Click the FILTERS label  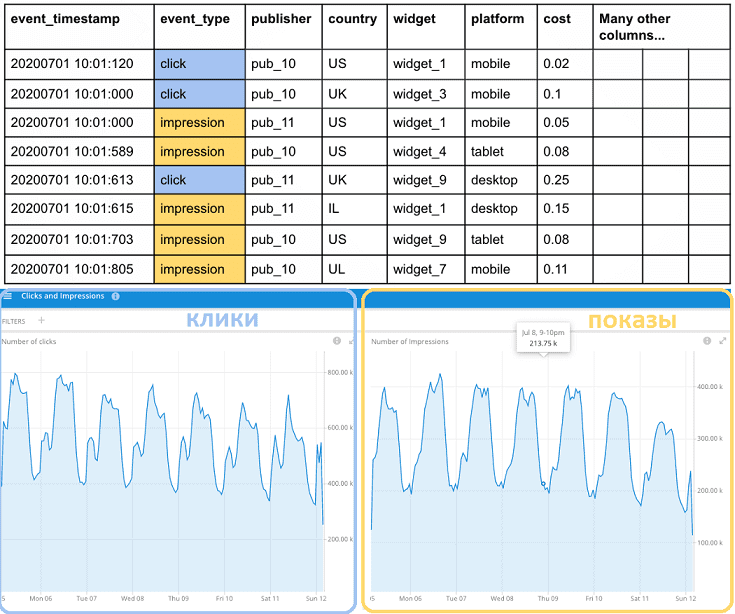(x=14, y=321)
